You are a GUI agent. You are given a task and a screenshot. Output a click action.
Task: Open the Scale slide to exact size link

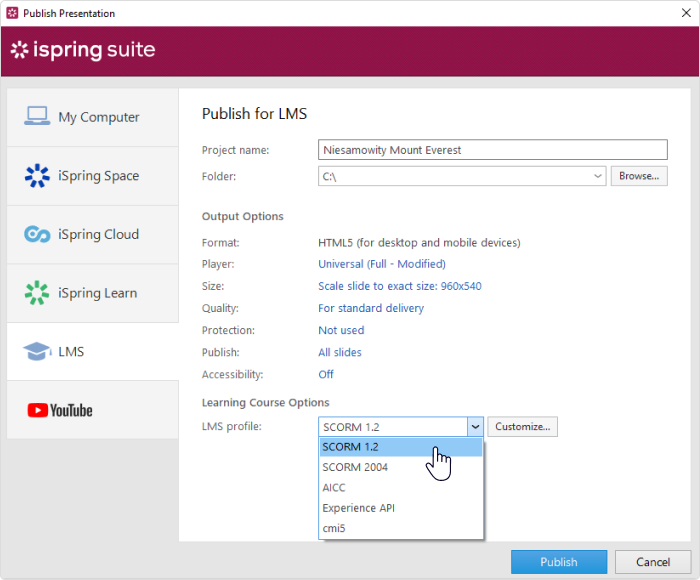[400, 286]
